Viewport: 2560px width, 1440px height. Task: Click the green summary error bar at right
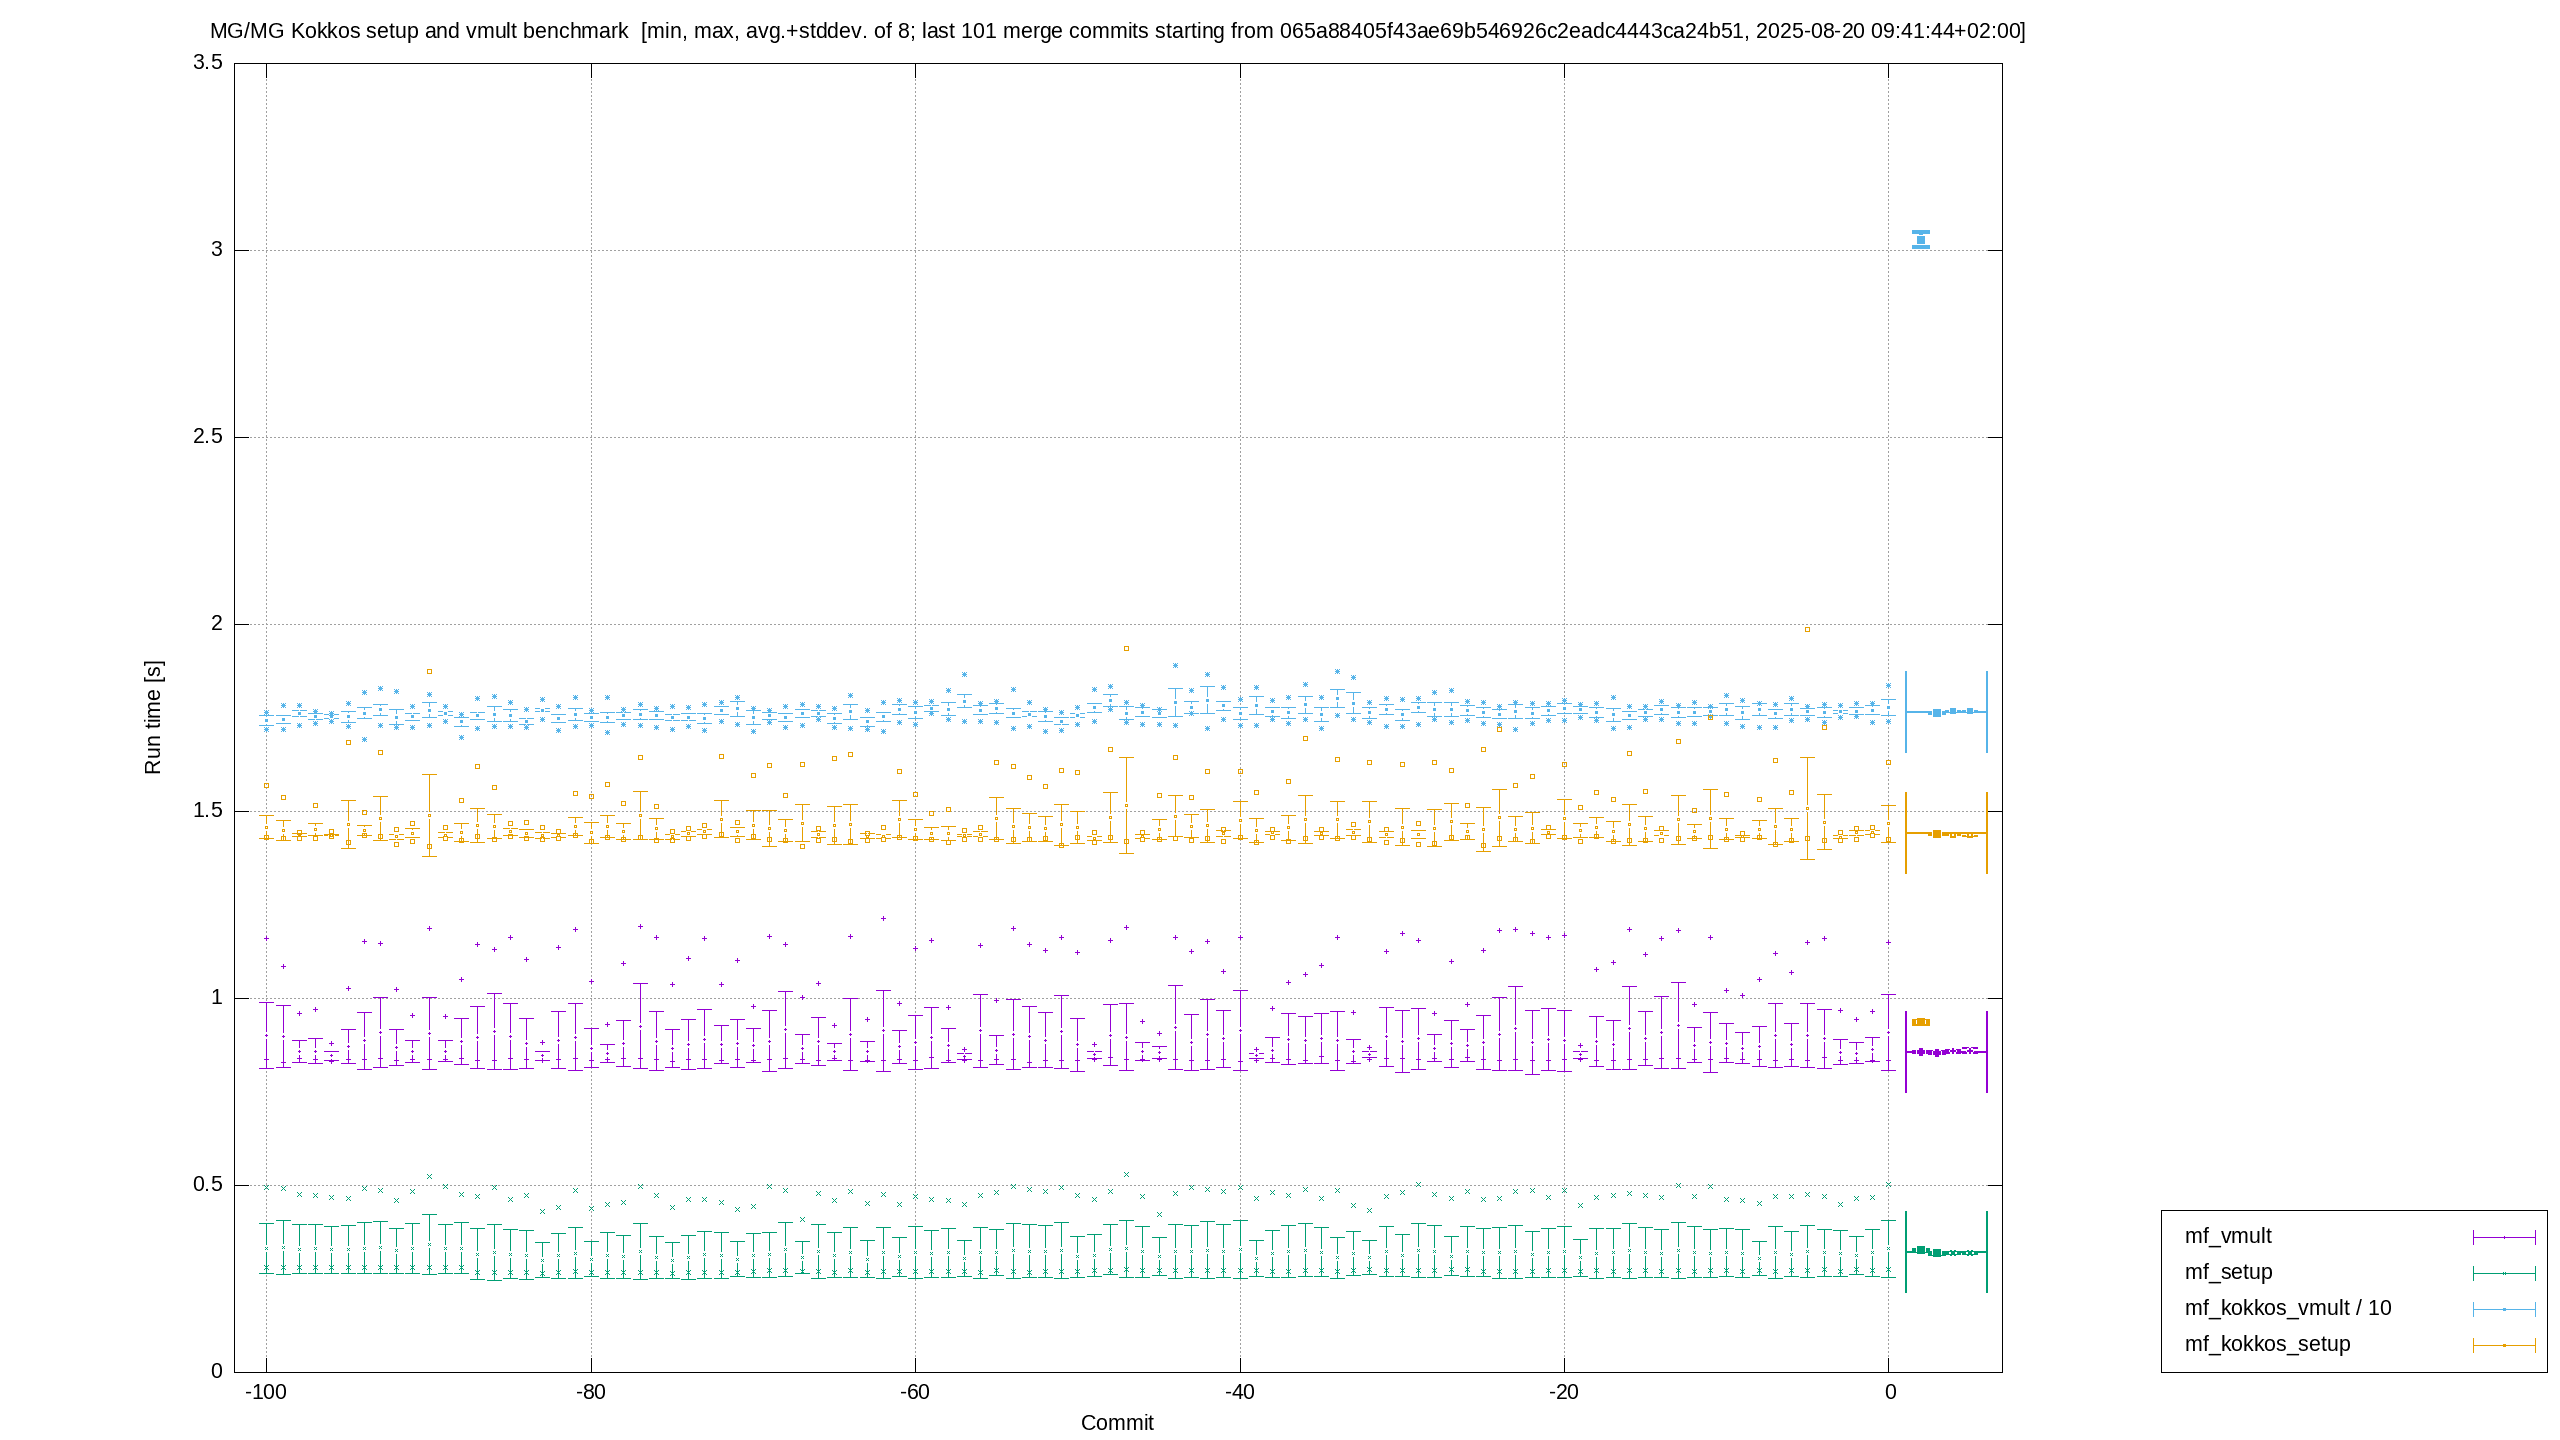point(1945,1252)
